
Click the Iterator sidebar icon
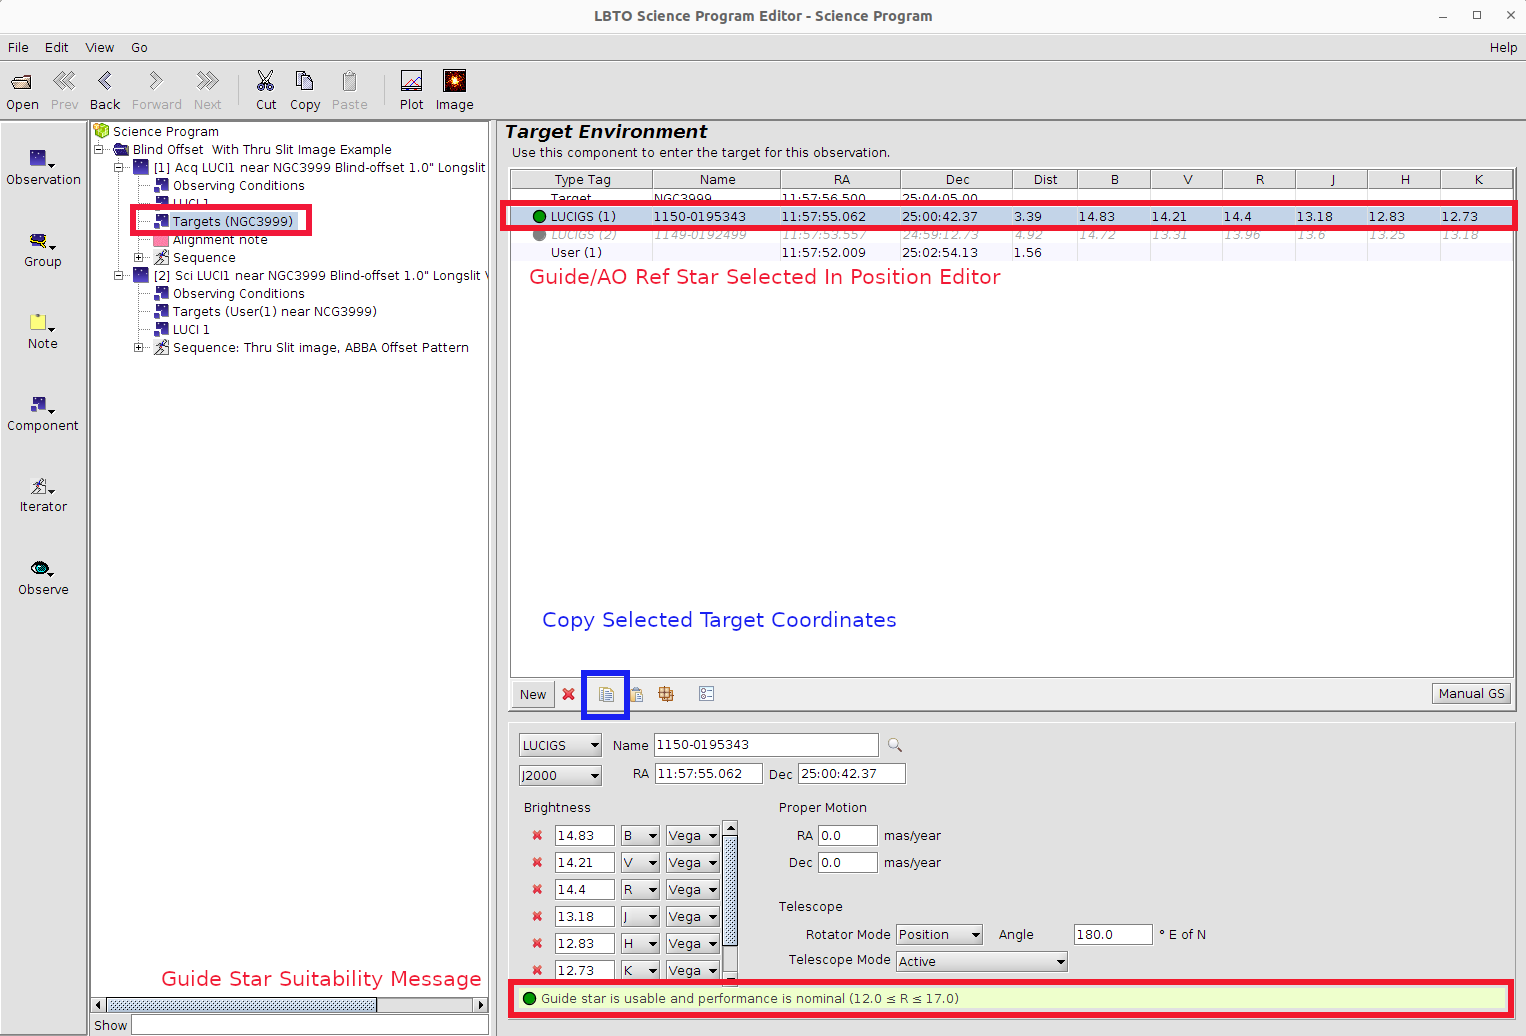pyautogui.click(x=40, y=487)
